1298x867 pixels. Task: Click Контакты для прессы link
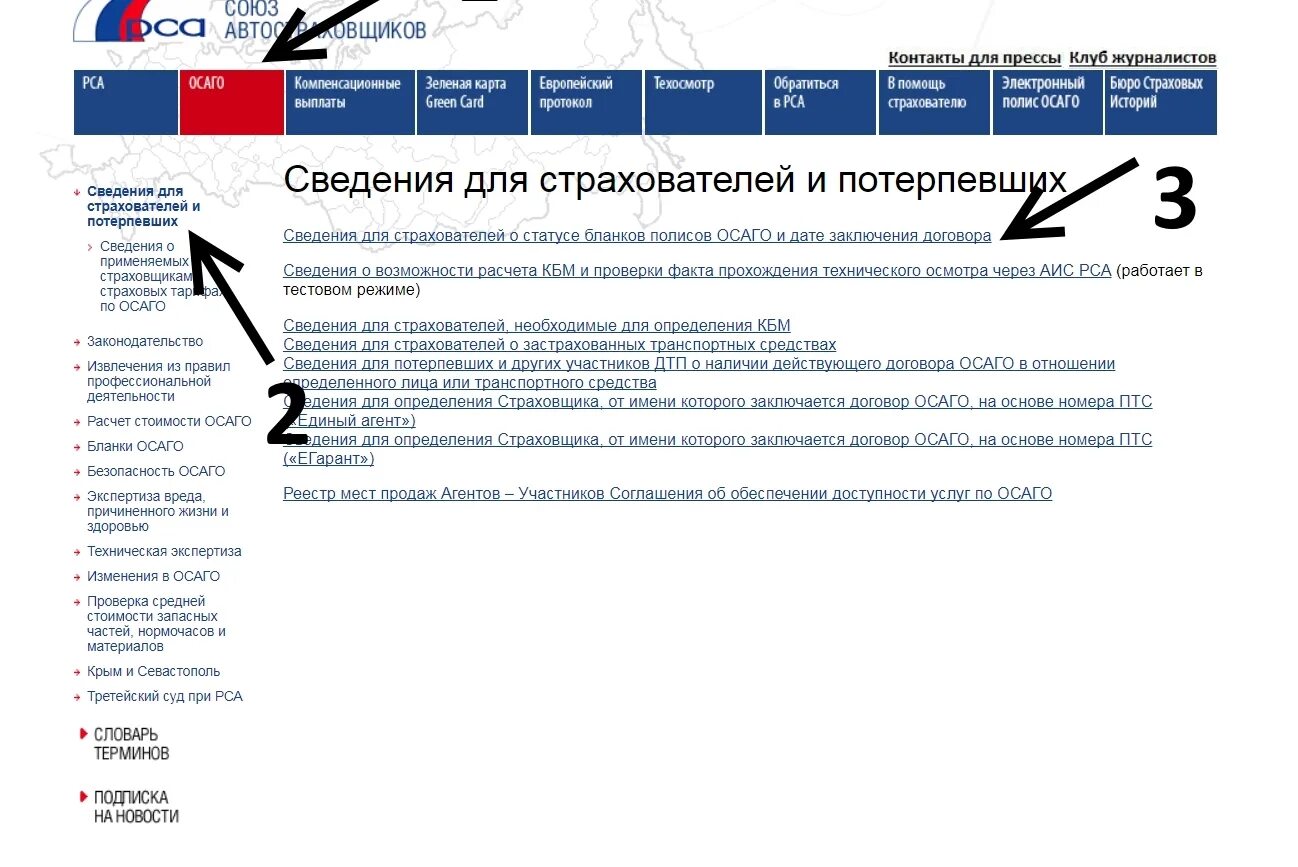click(974, 58)
